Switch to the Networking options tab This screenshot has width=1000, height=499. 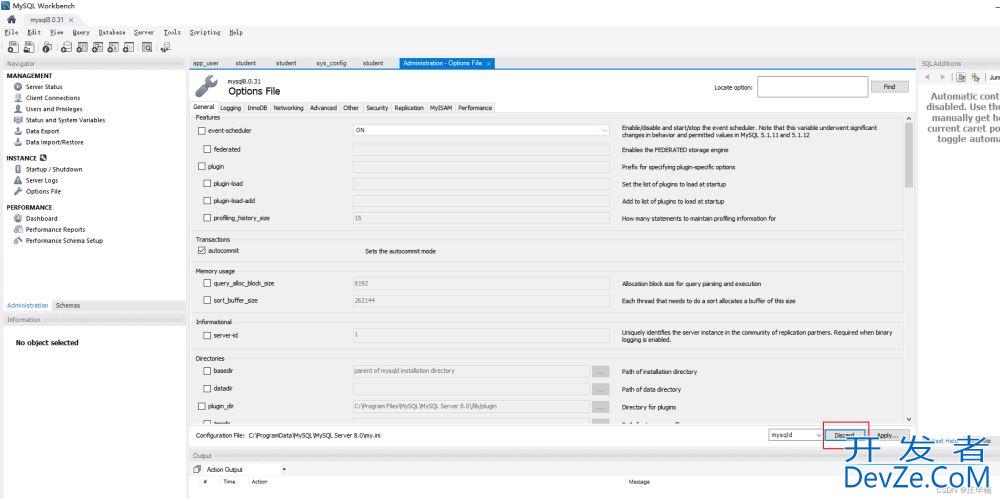click(288, 108)
